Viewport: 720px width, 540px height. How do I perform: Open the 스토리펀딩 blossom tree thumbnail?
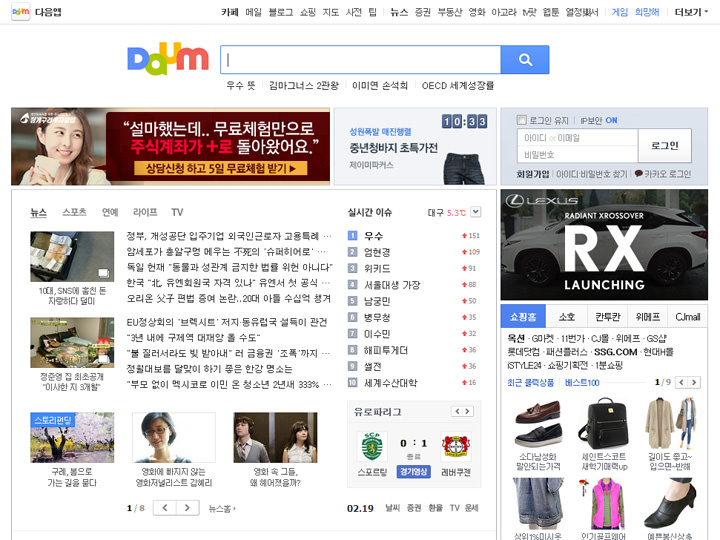(72, 437)
